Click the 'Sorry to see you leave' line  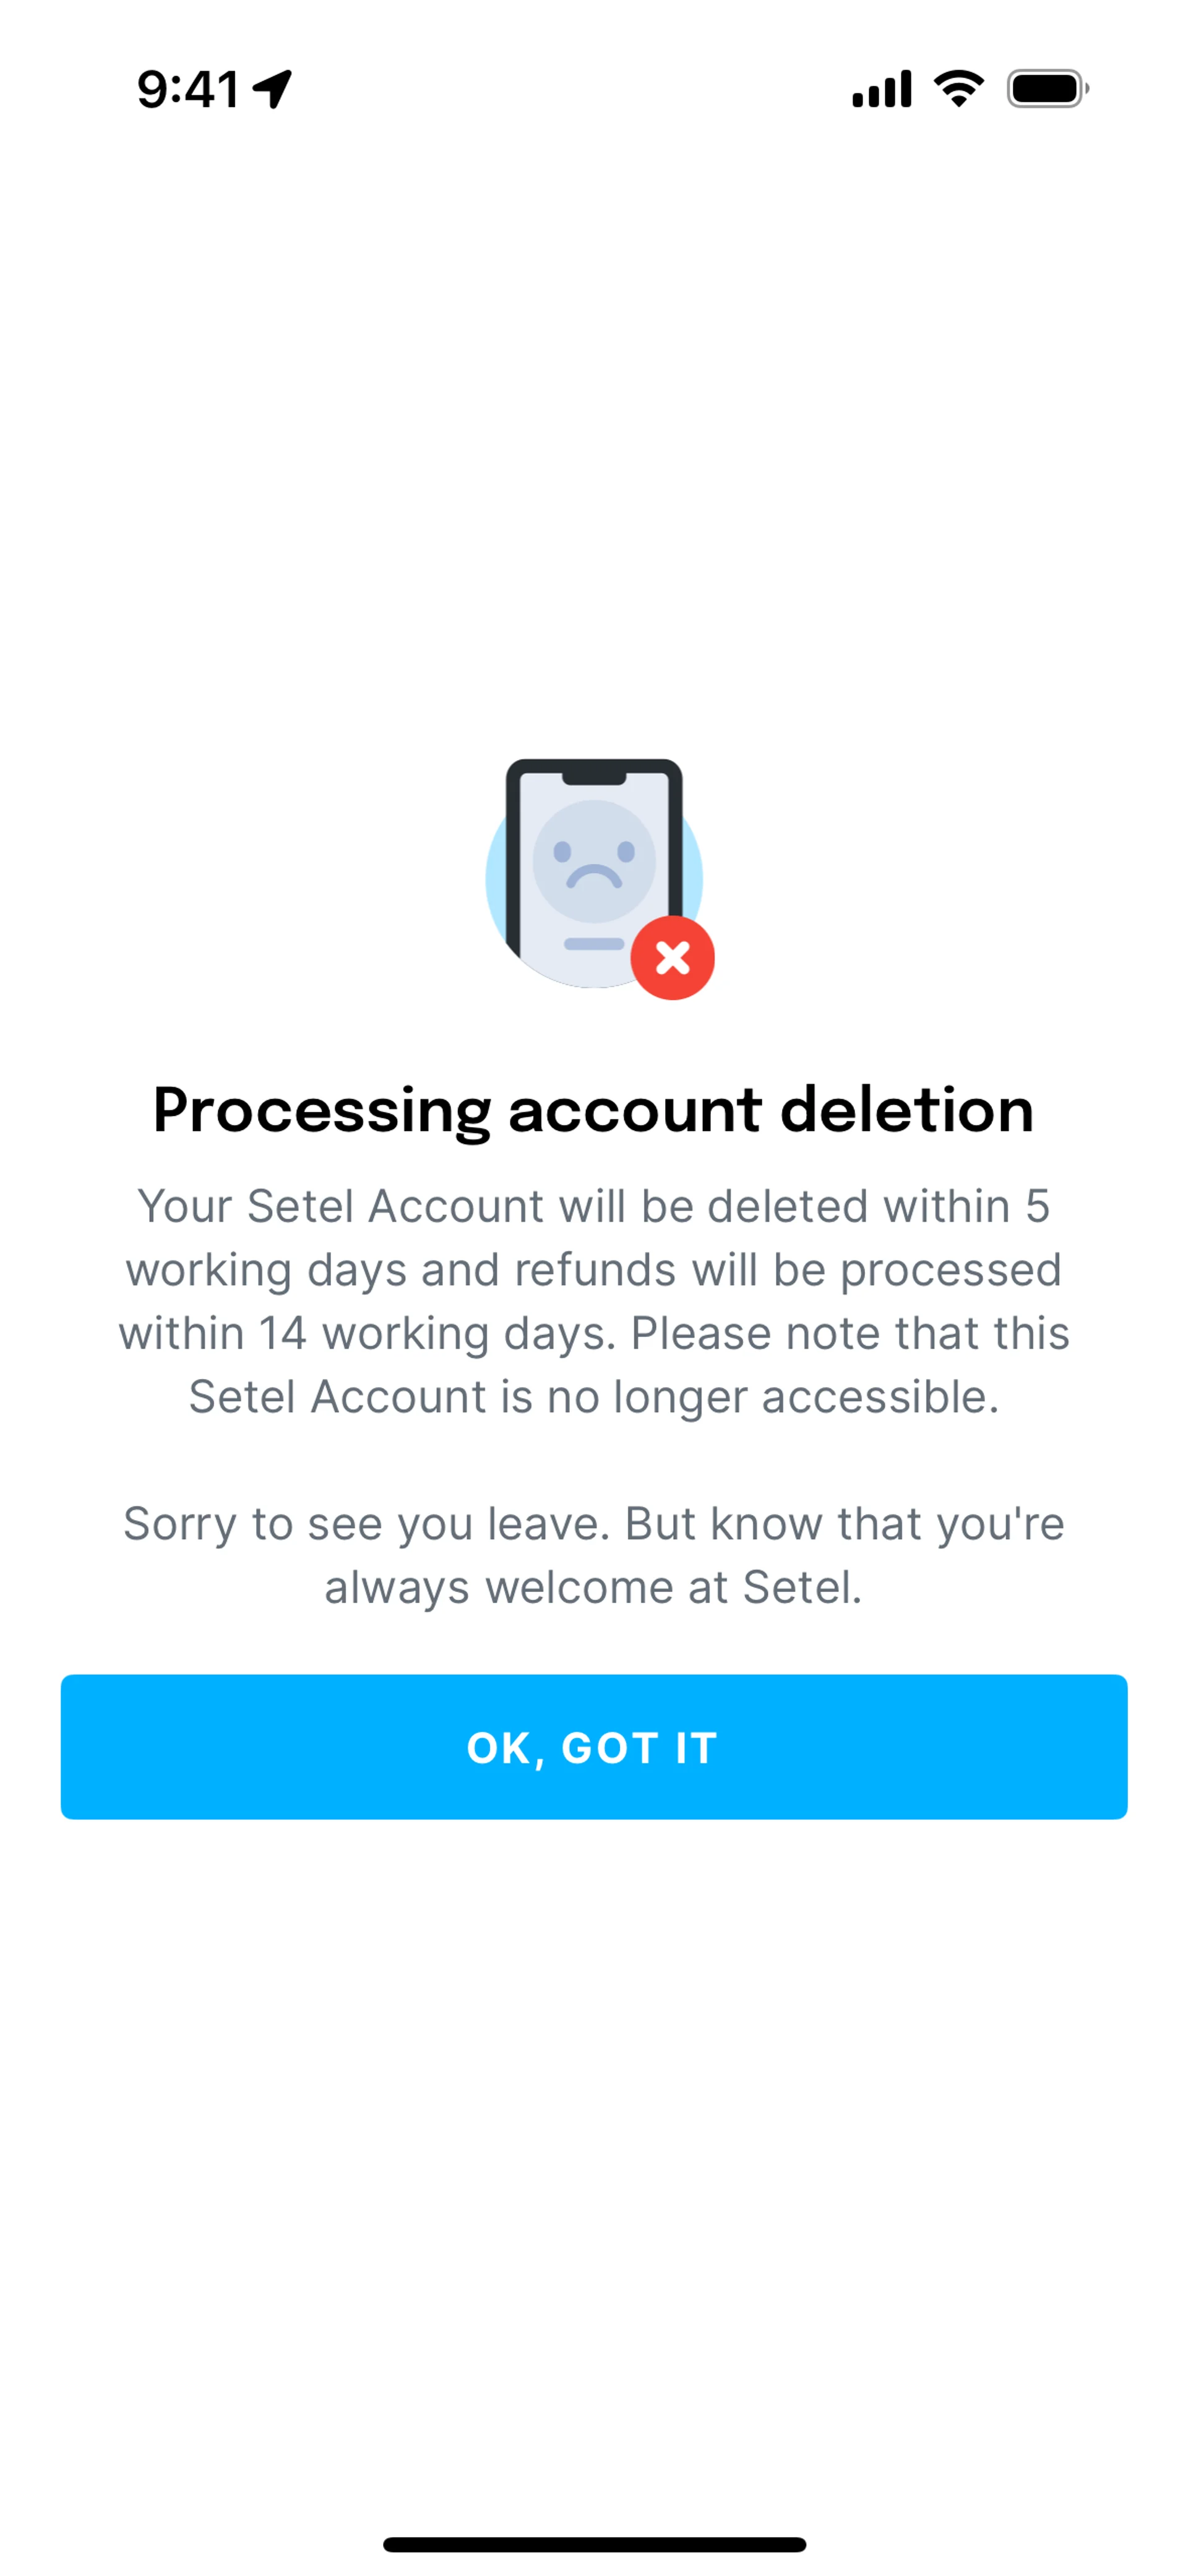click(594, 1524)
